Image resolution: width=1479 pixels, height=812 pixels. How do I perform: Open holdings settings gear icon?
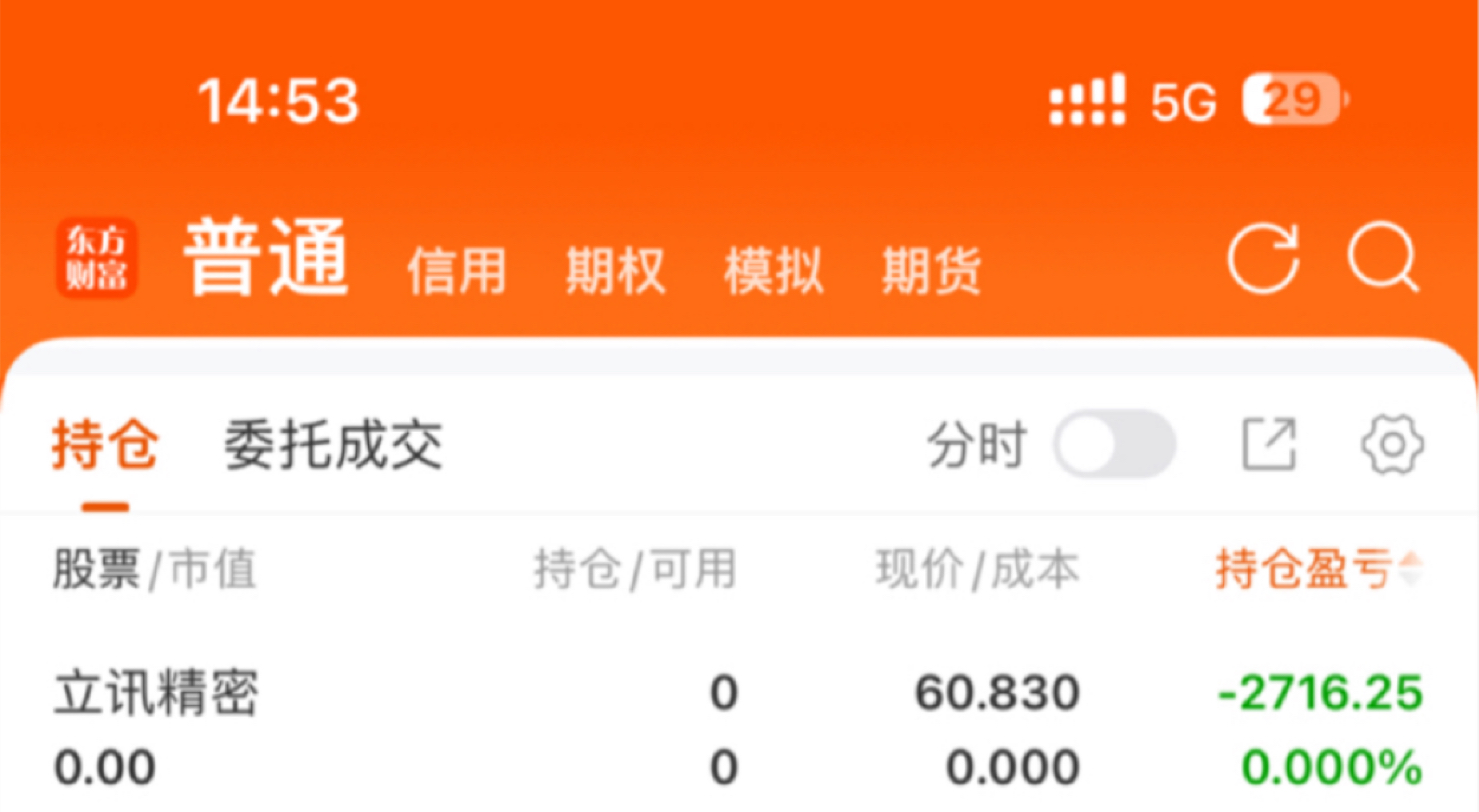pyautogui.click(x=1393, y=445)
